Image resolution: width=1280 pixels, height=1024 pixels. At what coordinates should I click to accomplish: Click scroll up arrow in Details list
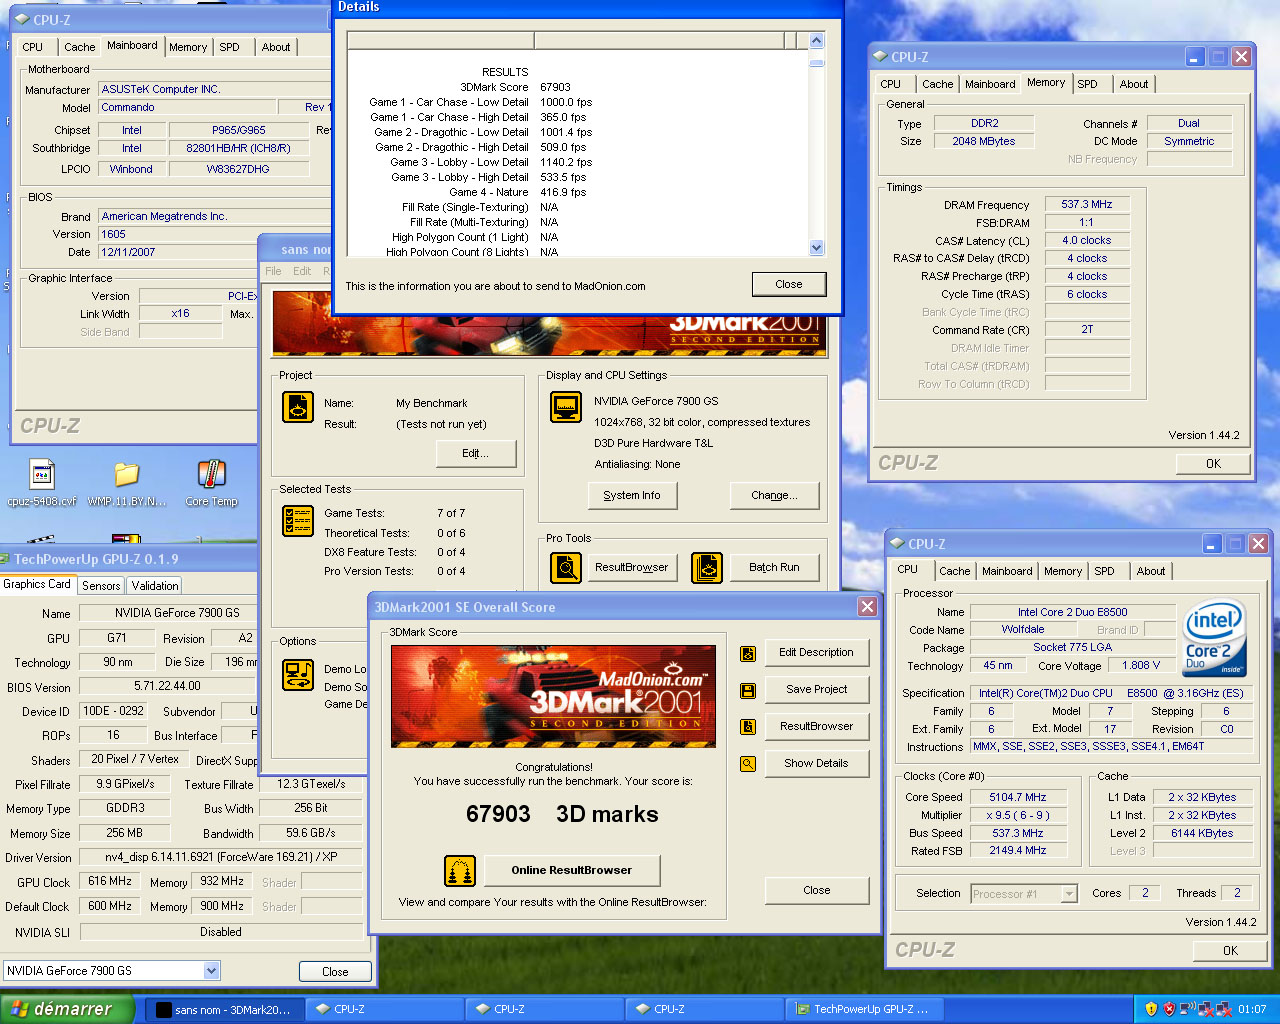(x=816, y=41)
